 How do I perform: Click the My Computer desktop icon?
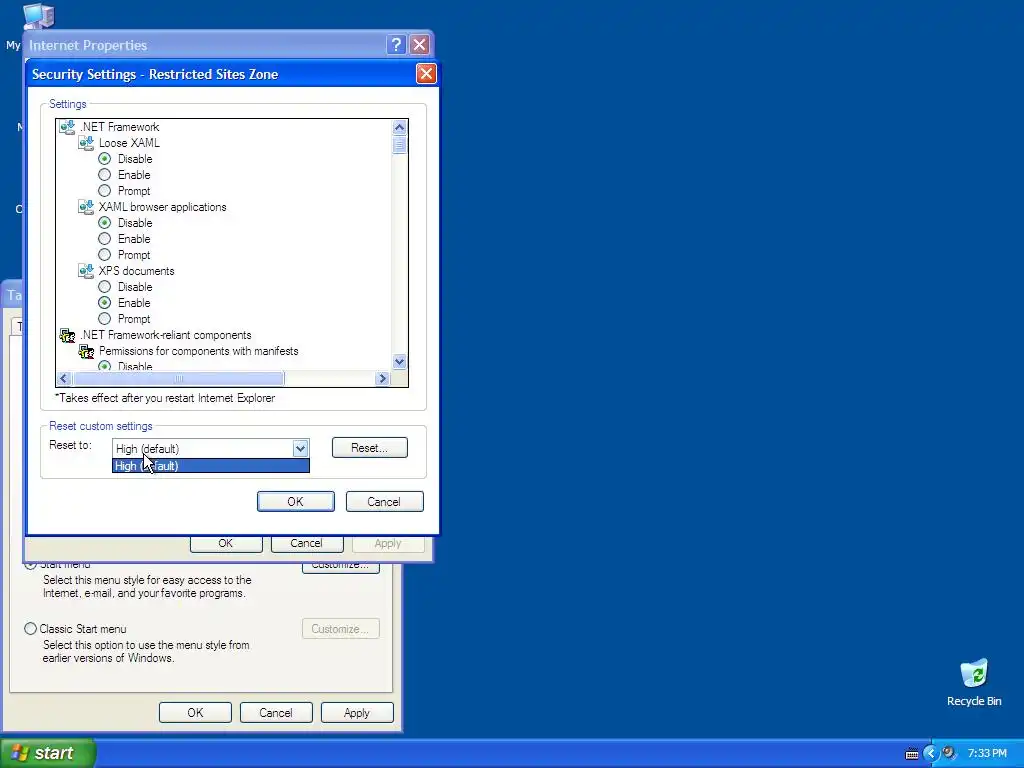pos(38,17)
